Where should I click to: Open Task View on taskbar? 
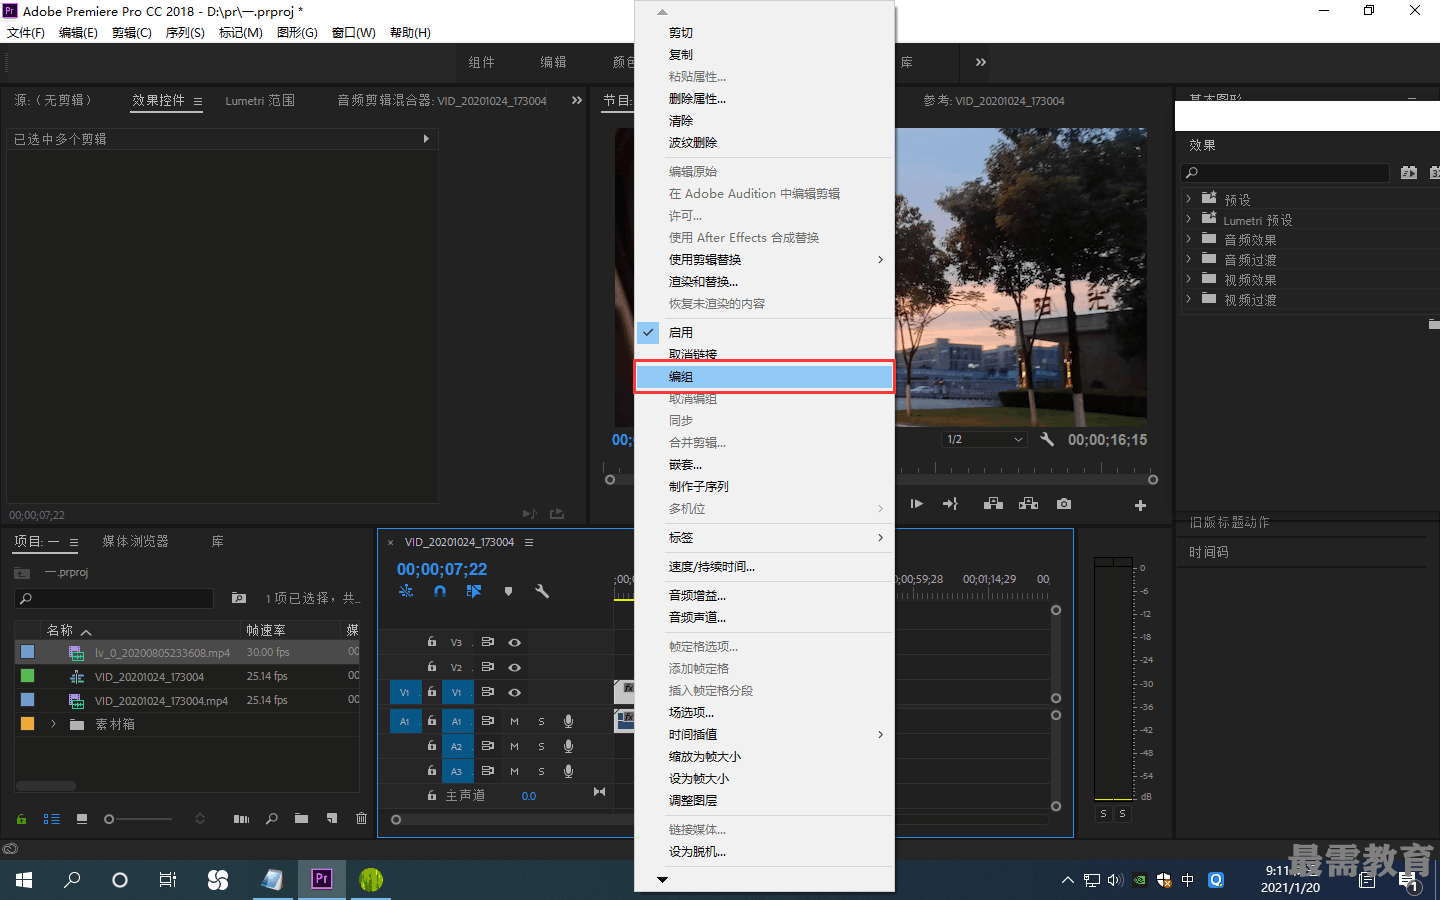pyautogui.click(x=168, y=879)
